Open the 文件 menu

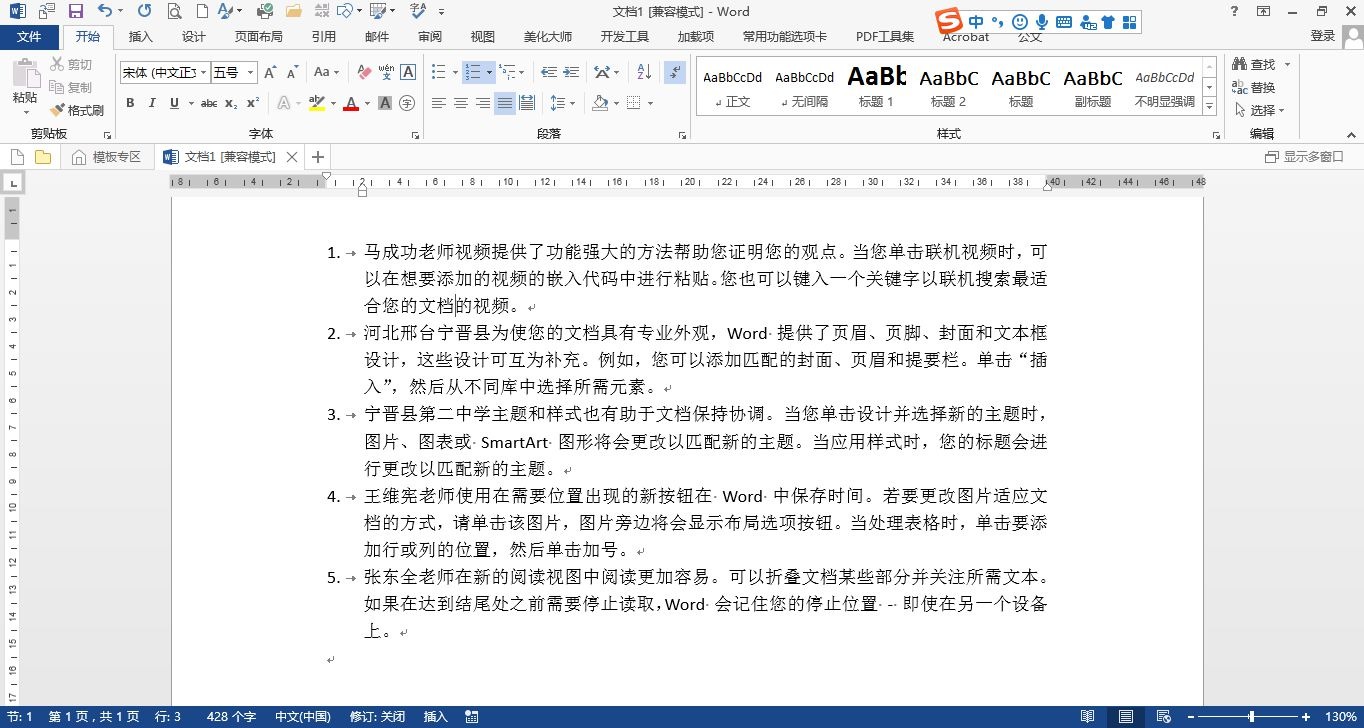click(x=29, y=37)
